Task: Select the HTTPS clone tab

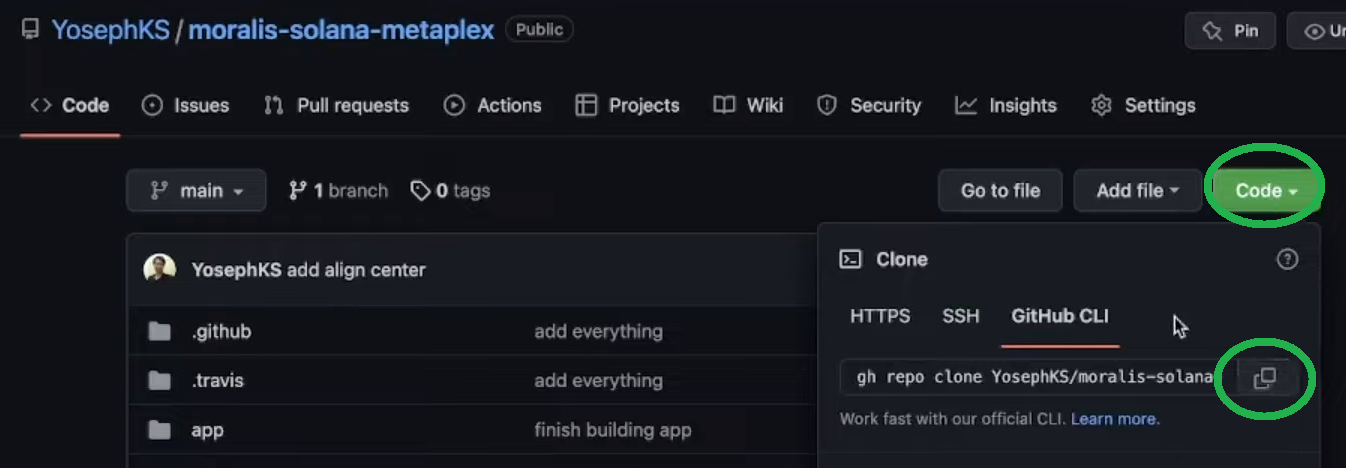Action: tap(880, 316)
